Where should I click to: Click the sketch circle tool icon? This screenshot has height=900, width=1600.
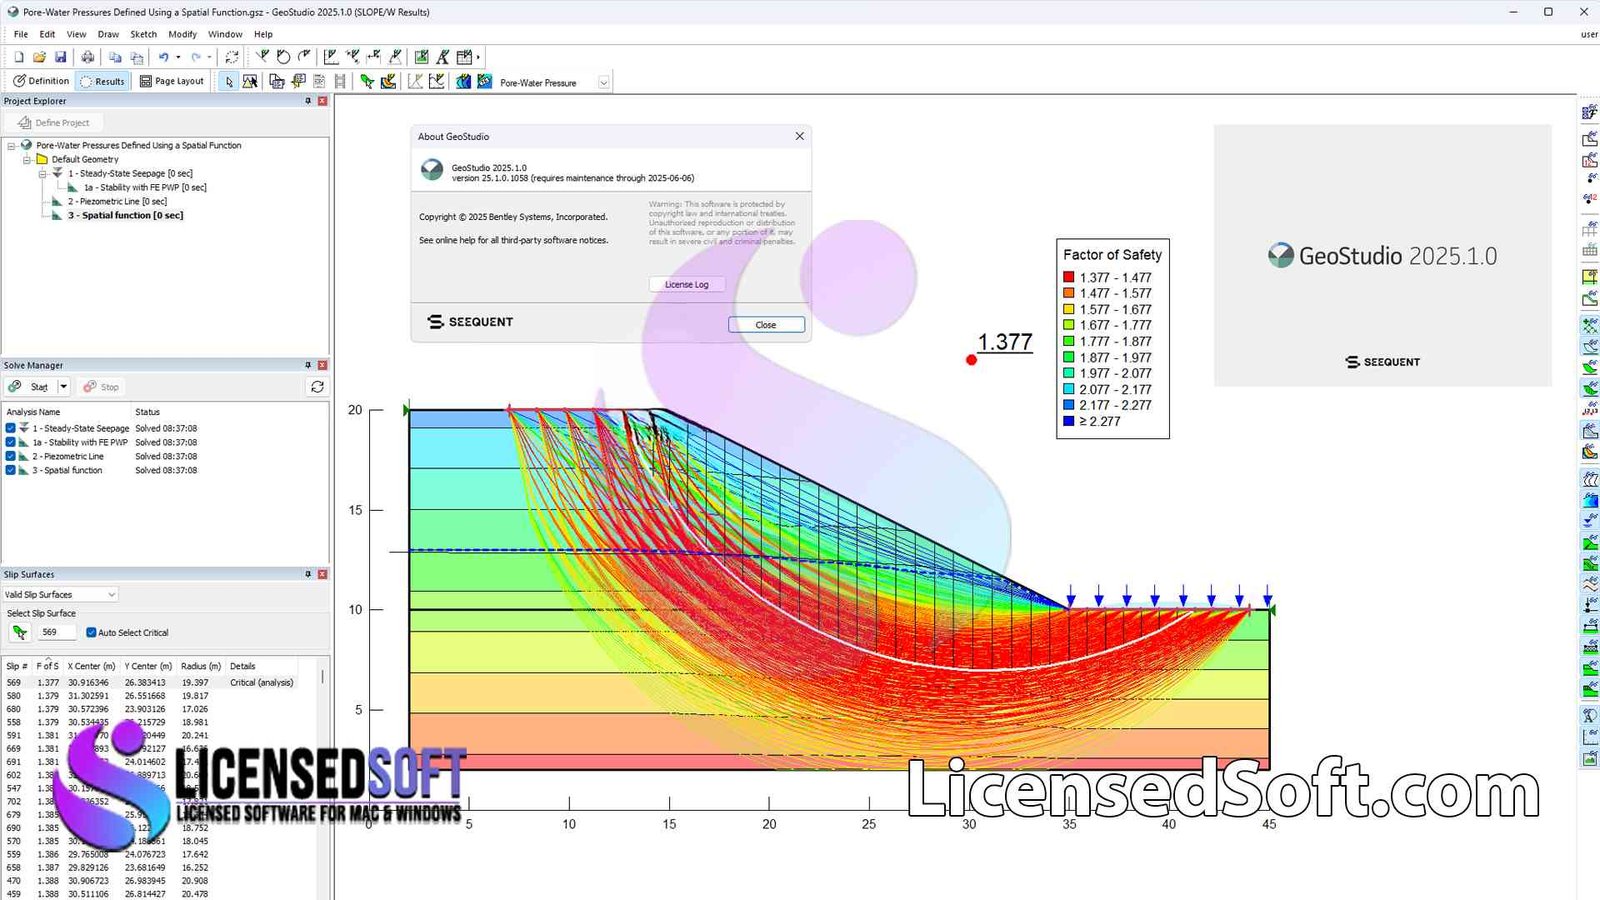point(283,57)
